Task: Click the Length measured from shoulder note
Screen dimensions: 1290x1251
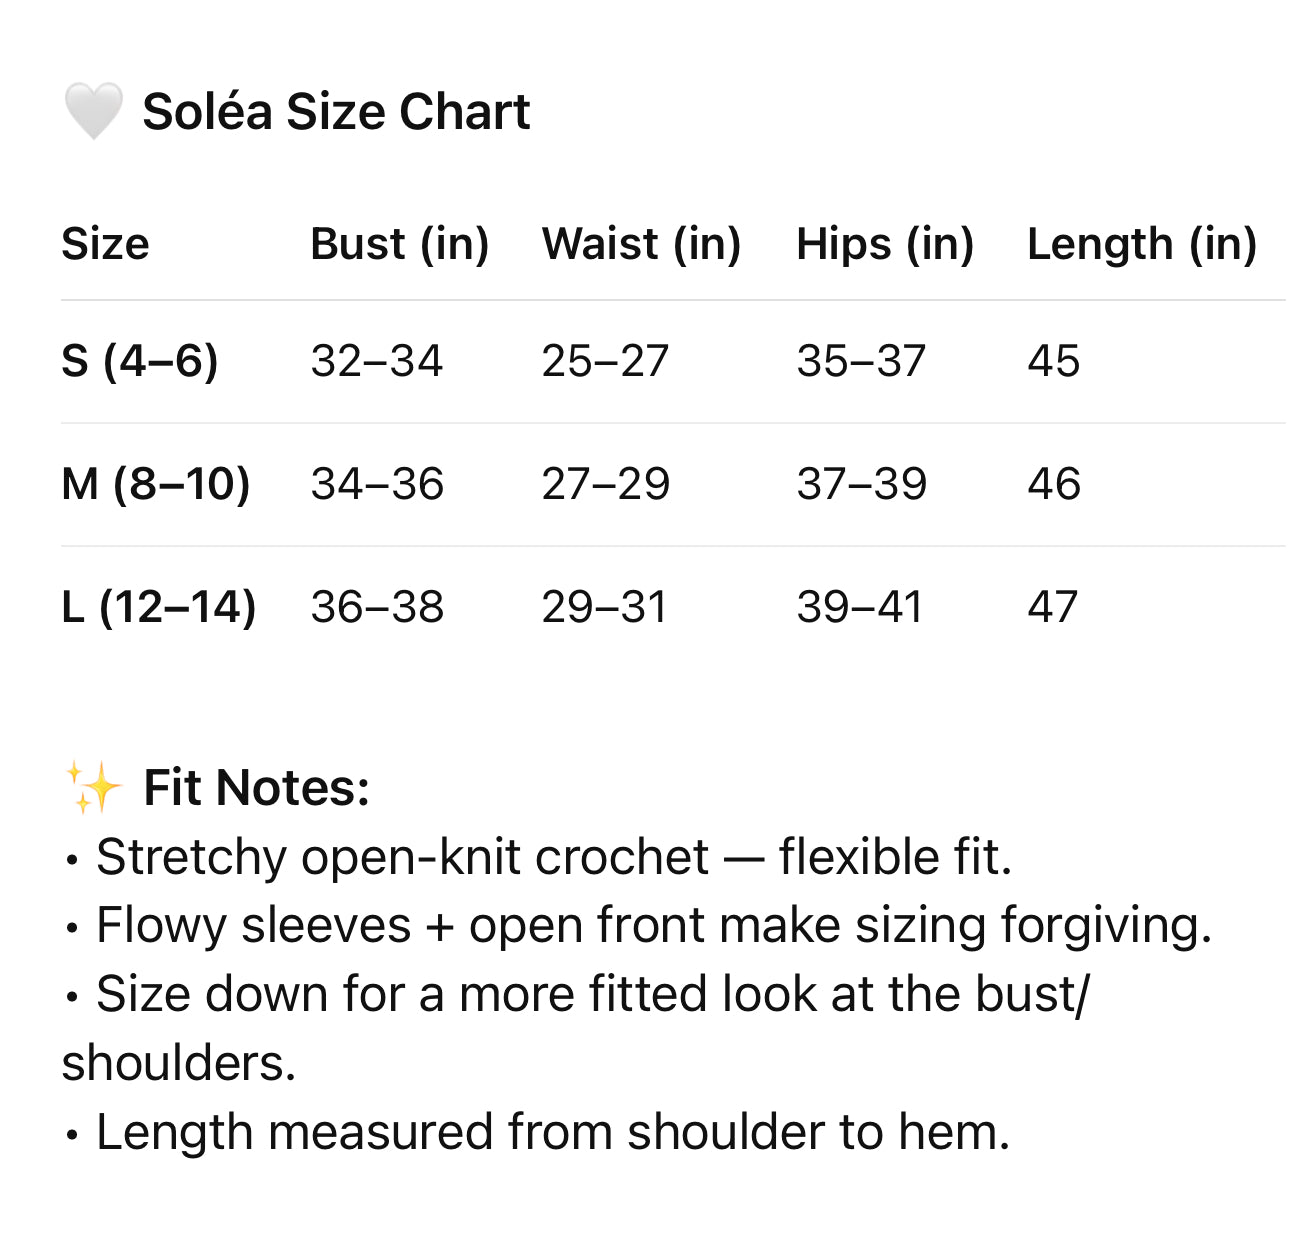Action: (x=552, y=1132)
